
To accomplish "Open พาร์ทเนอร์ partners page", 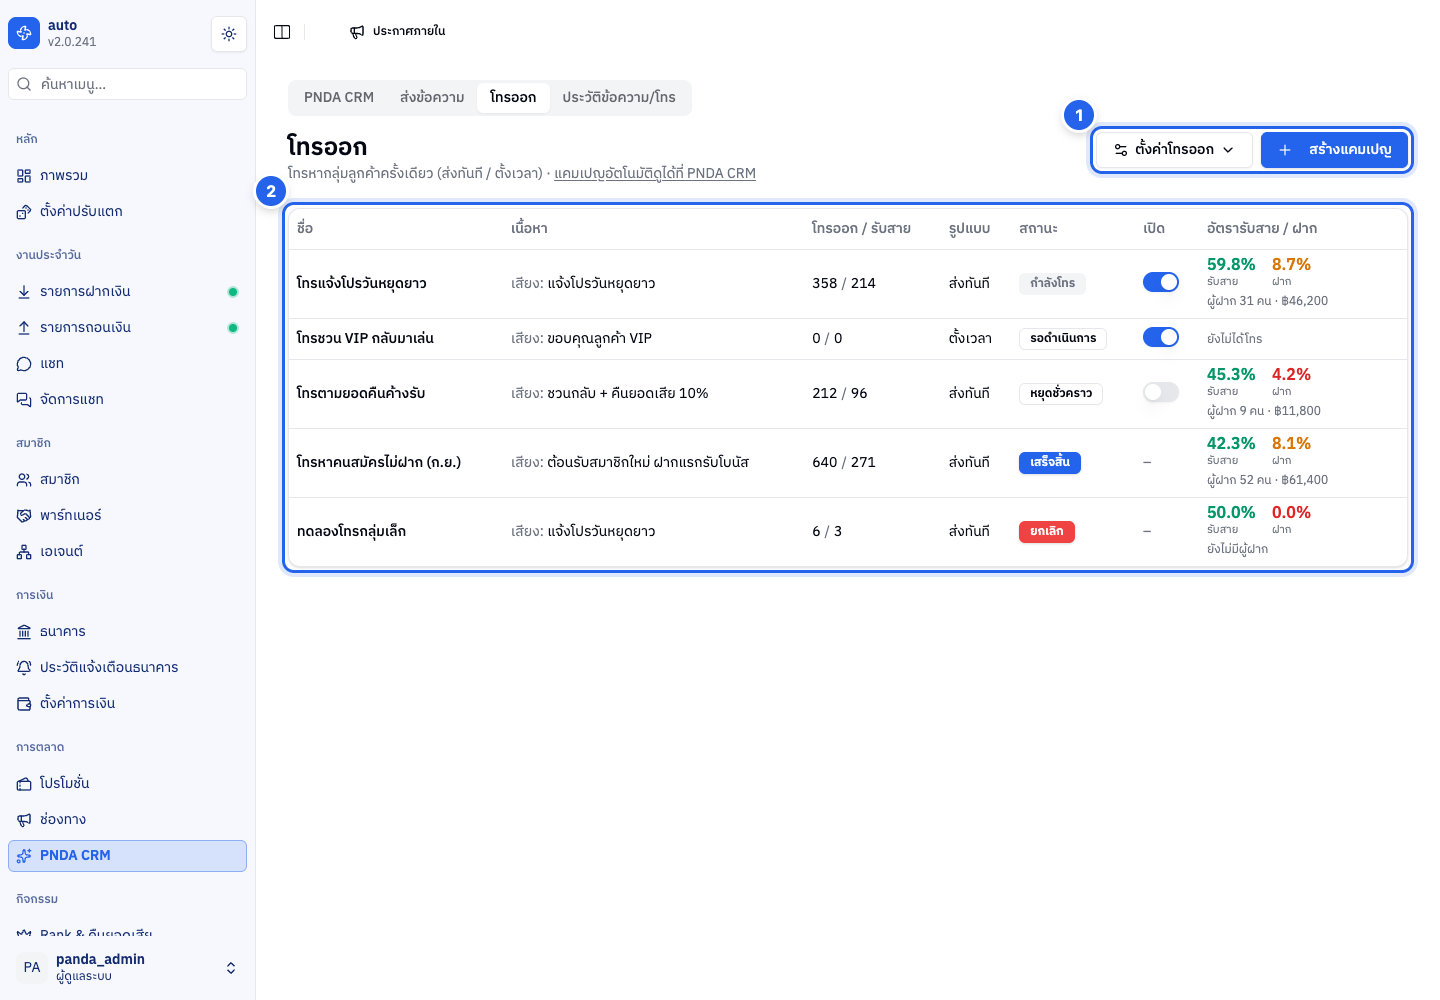I will 127,516.
